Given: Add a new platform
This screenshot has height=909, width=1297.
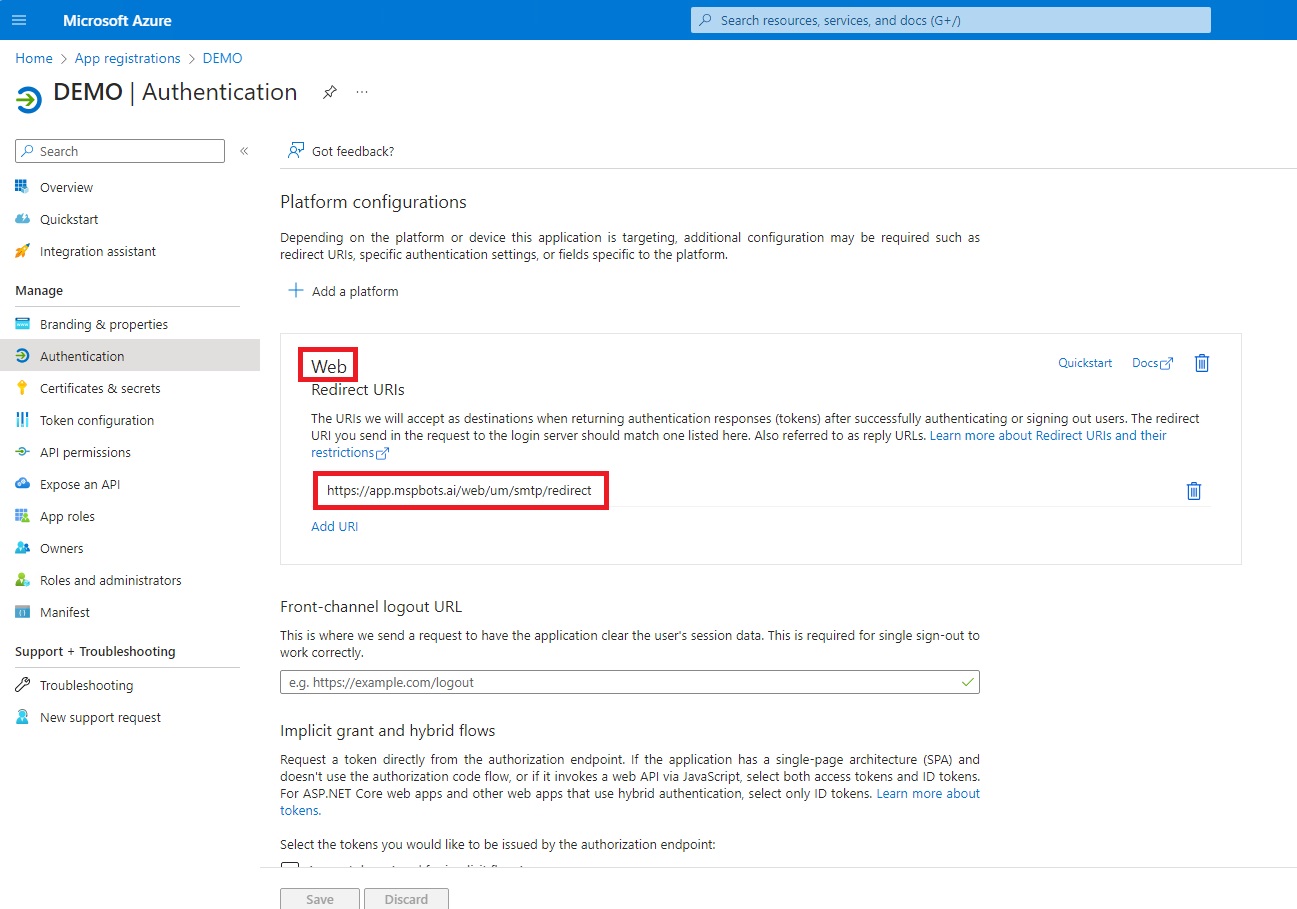Looking at the screenshot, I should coord(343,291).
